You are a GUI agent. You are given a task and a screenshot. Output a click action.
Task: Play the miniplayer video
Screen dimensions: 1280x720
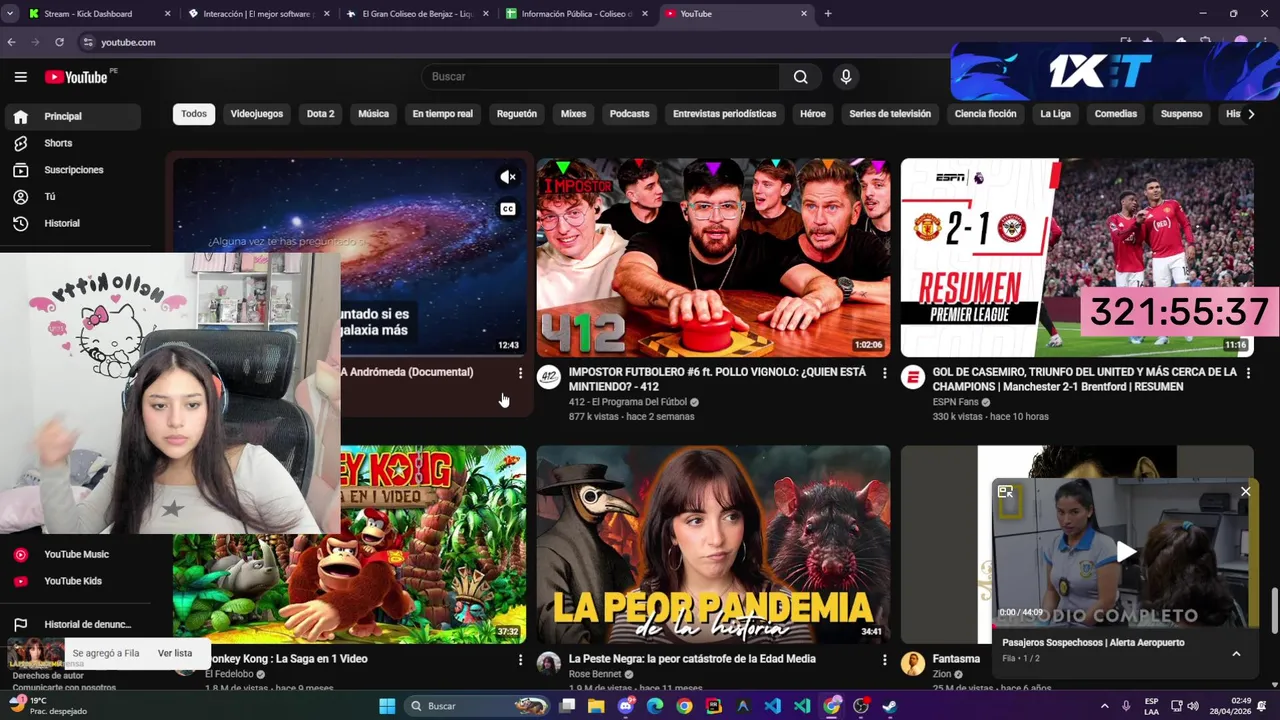(1126, 551)
